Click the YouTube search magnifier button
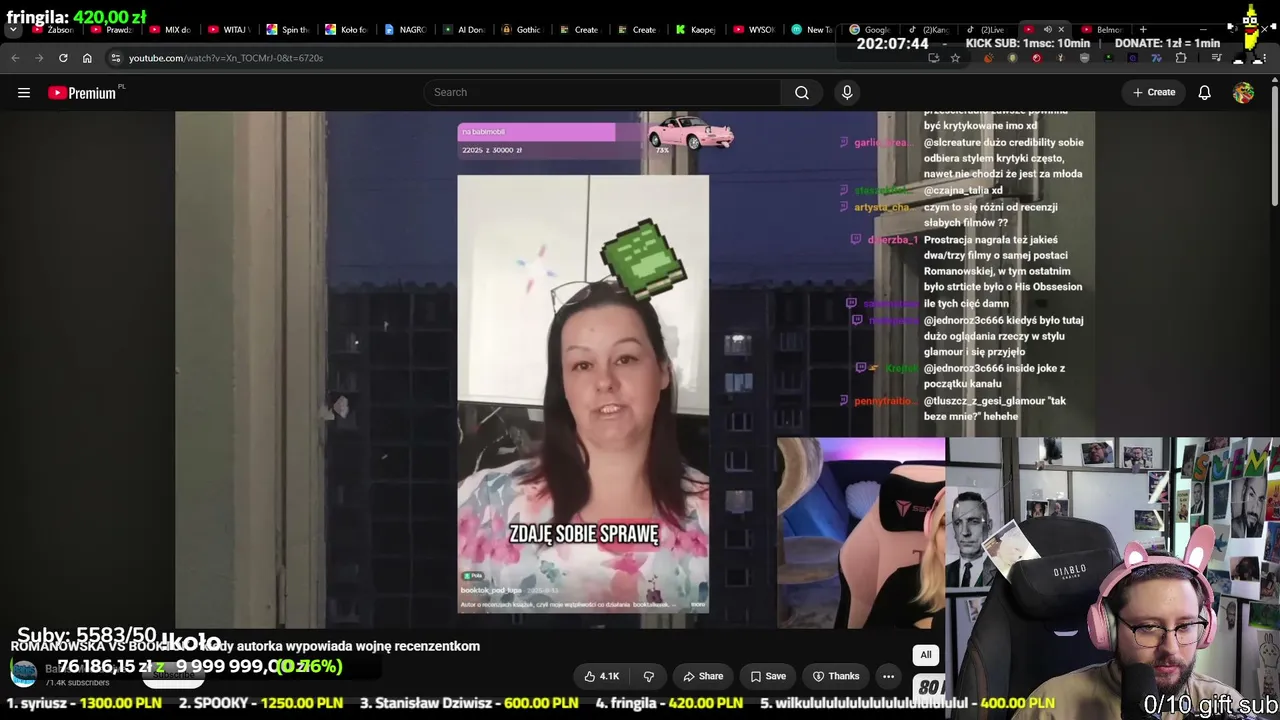 802,93
